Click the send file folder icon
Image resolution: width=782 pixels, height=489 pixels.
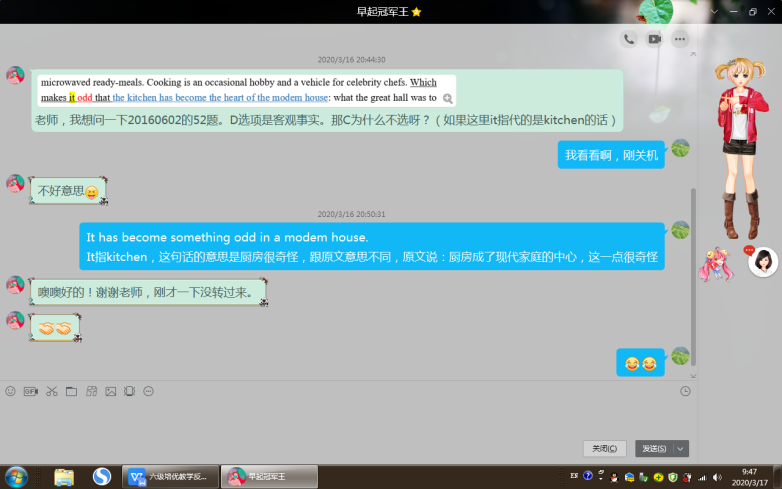click(71, 391)
